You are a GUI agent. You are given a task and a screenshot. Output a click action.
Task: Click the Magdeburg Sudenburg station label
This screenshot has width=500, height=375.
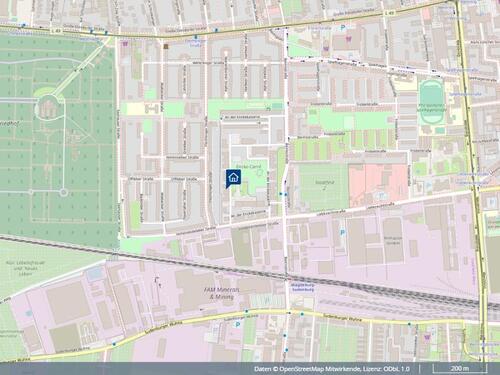[x=302, y=287]
